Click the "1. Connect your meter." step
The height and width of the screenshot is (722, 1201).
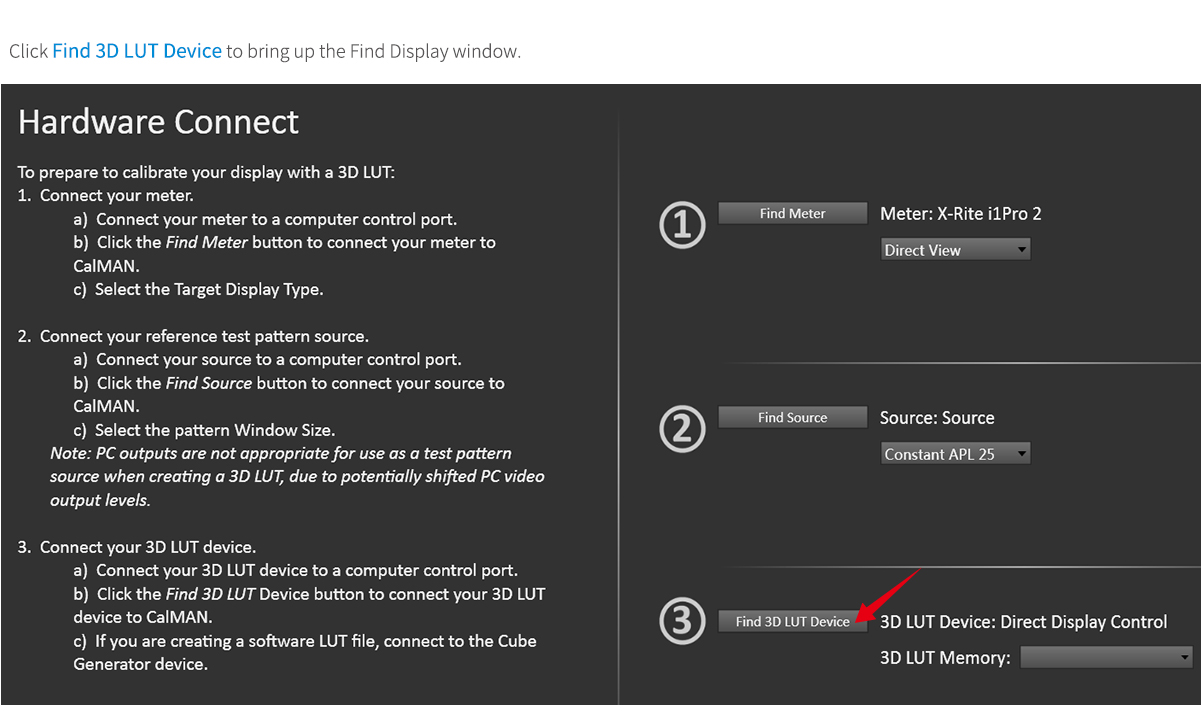(x=106, y=195)
